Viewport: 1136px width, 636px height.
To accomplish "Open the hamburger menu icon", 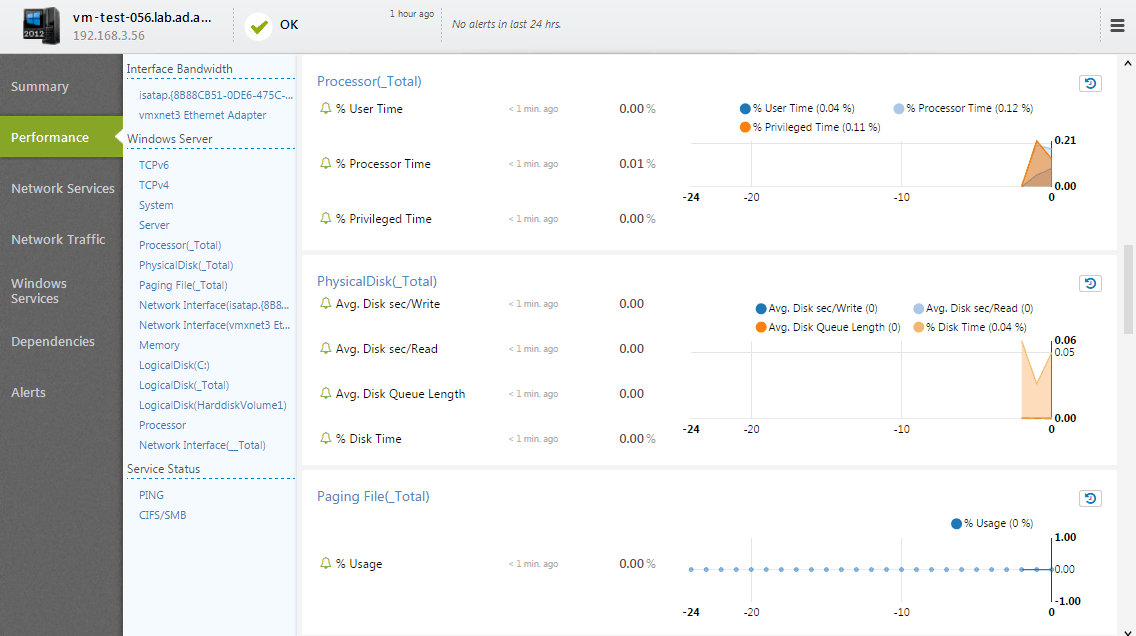I will pos(1117,25).
